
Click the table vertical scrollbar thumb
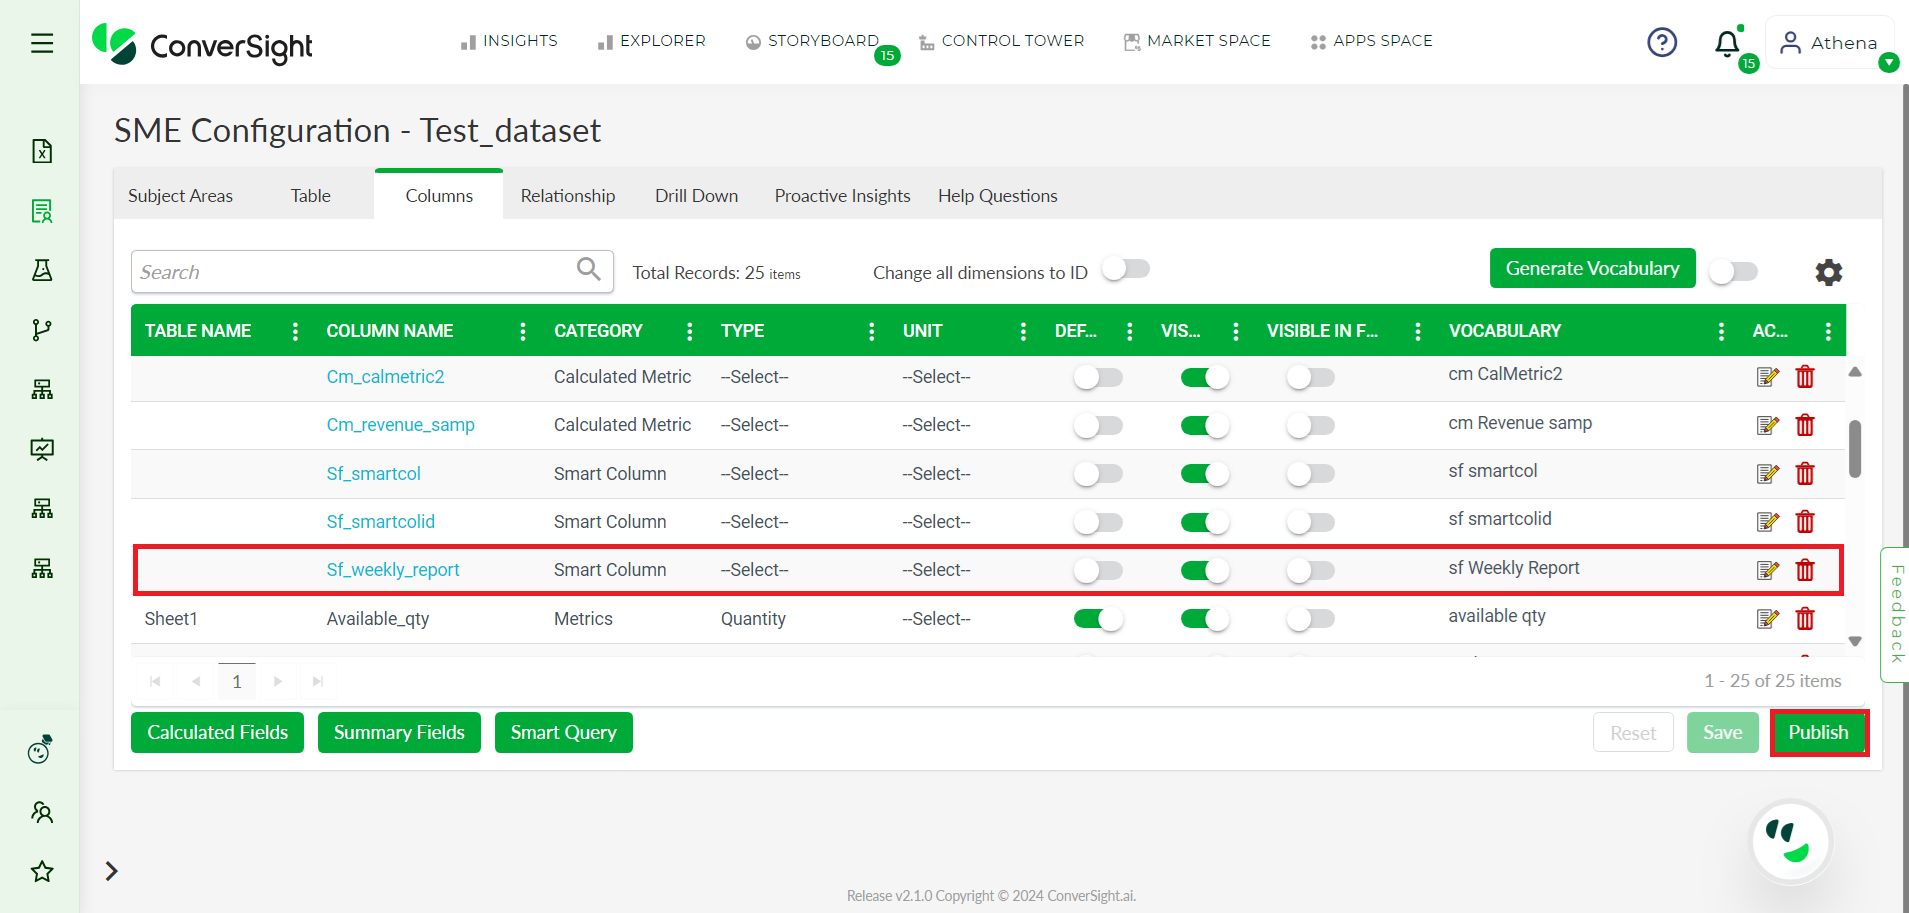click(x=1855, y=448)
